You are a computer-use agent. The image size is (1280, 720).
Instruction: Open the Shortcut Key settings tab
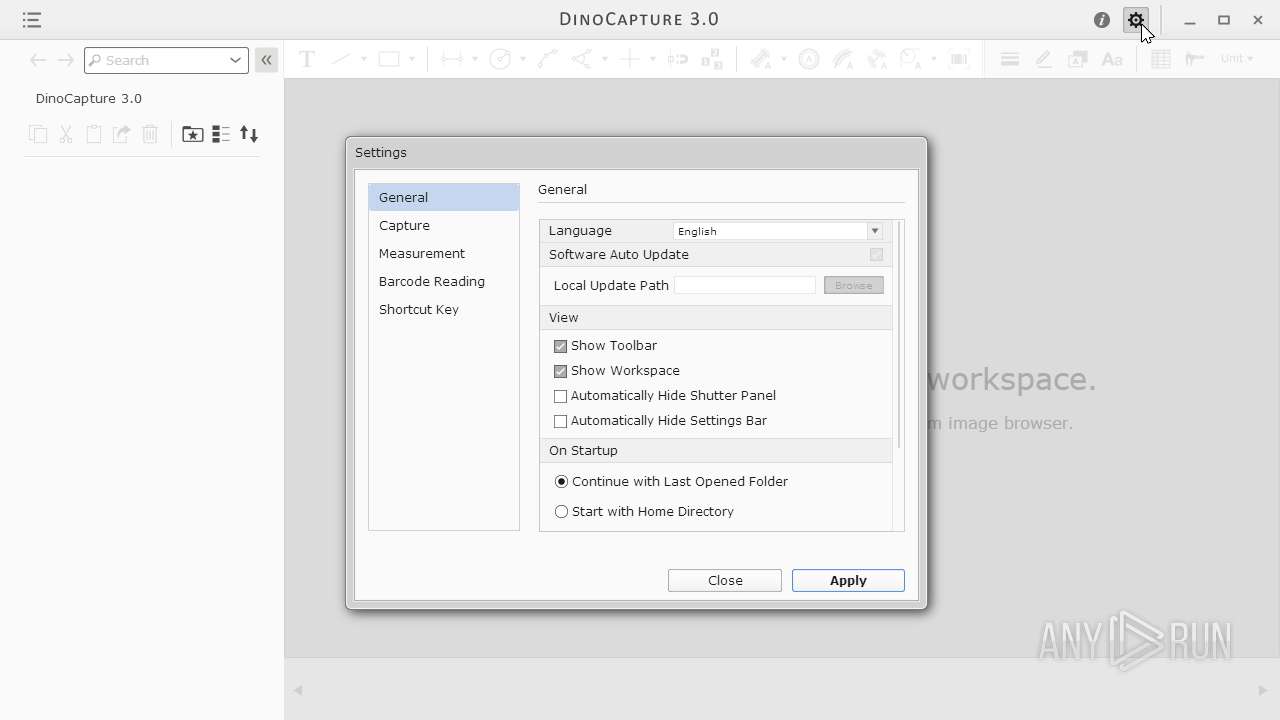coord(444,309)
